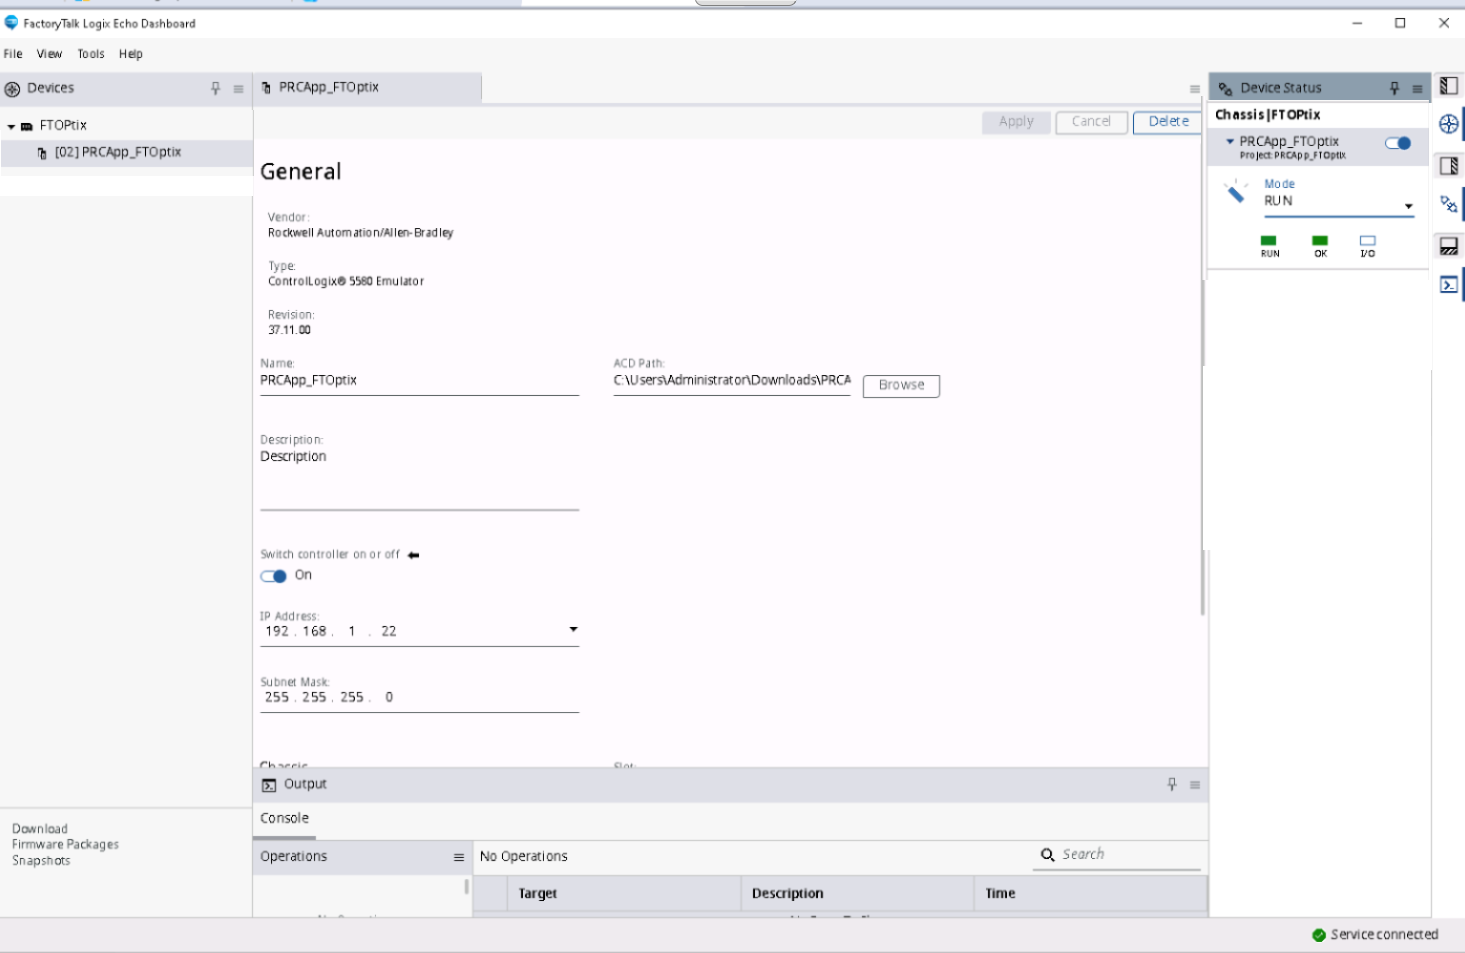
Task: Toggle PRCApp_FTOptix power switch in Device Status
Action: 1398,143
